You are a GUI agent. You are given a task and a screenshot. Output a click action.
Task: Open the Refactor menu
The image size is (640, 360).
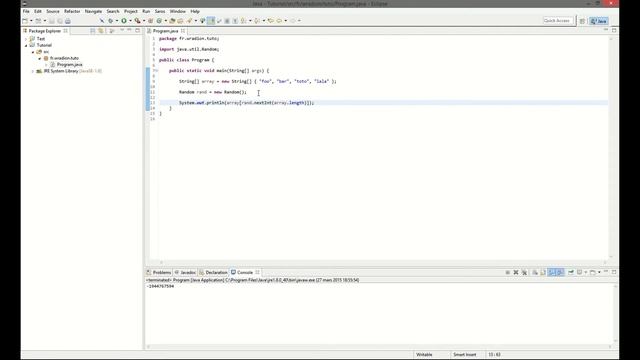click(x=72, y=11)
